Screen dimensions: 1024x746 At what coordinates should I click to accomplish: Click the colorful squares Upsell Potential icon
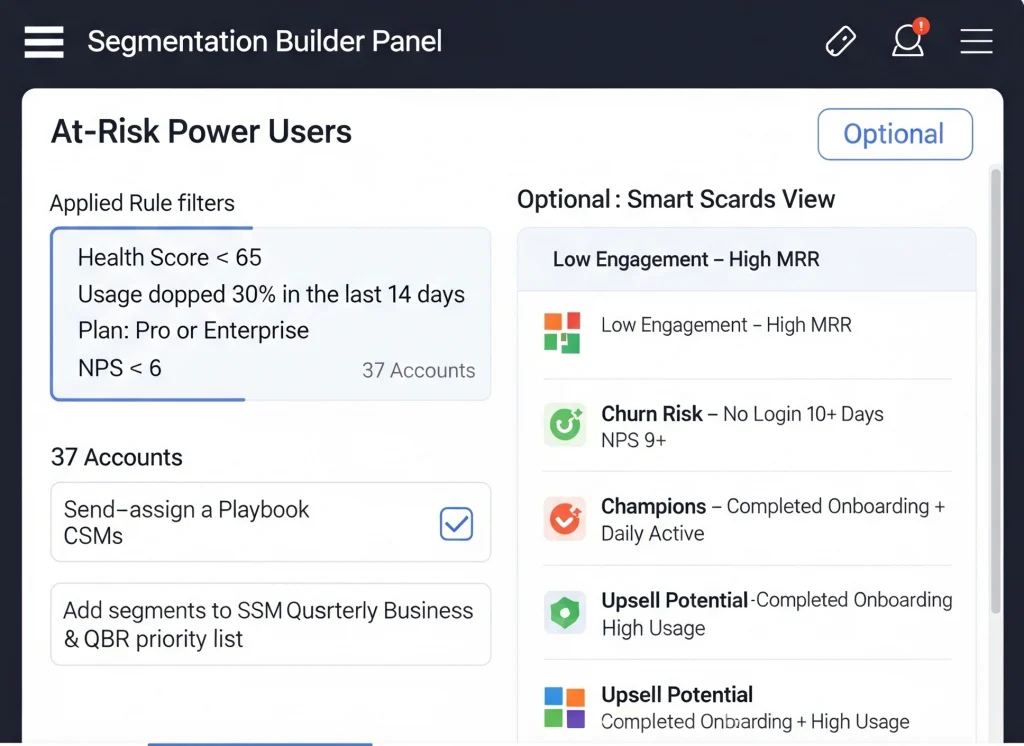[x=564, y=707]
